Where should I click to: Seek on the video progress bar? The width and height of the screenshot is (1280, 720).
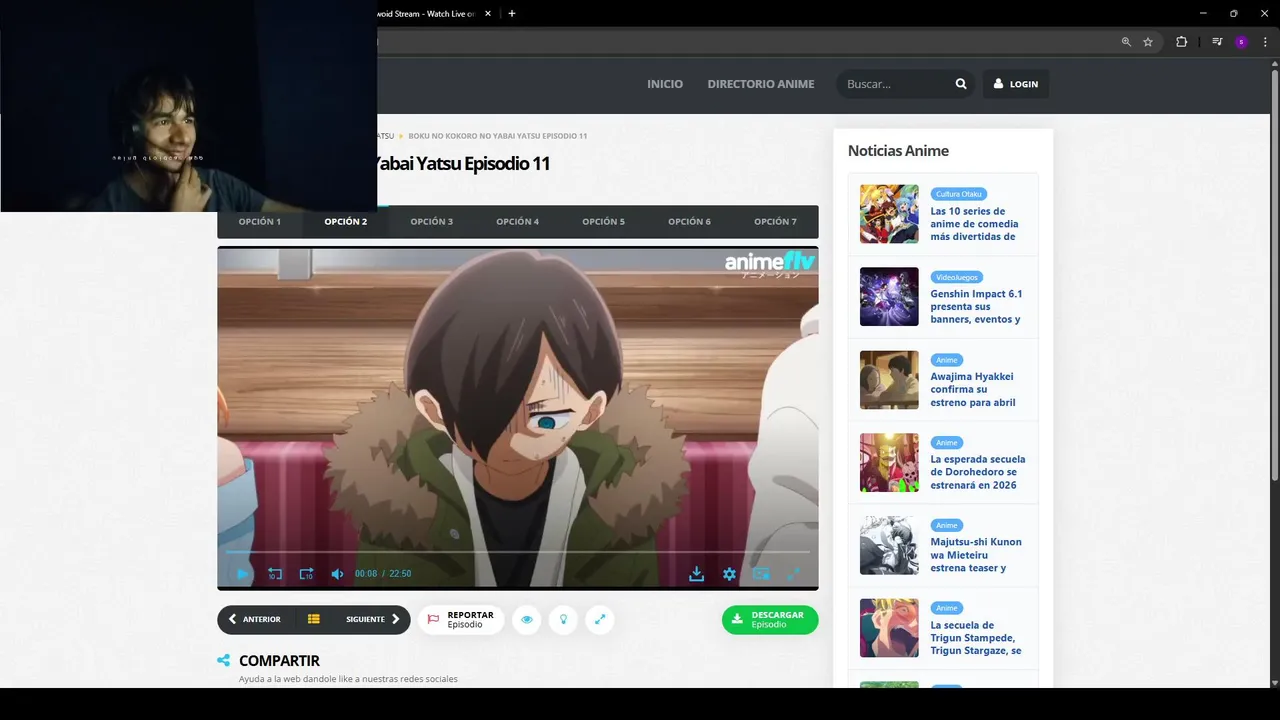518,552
